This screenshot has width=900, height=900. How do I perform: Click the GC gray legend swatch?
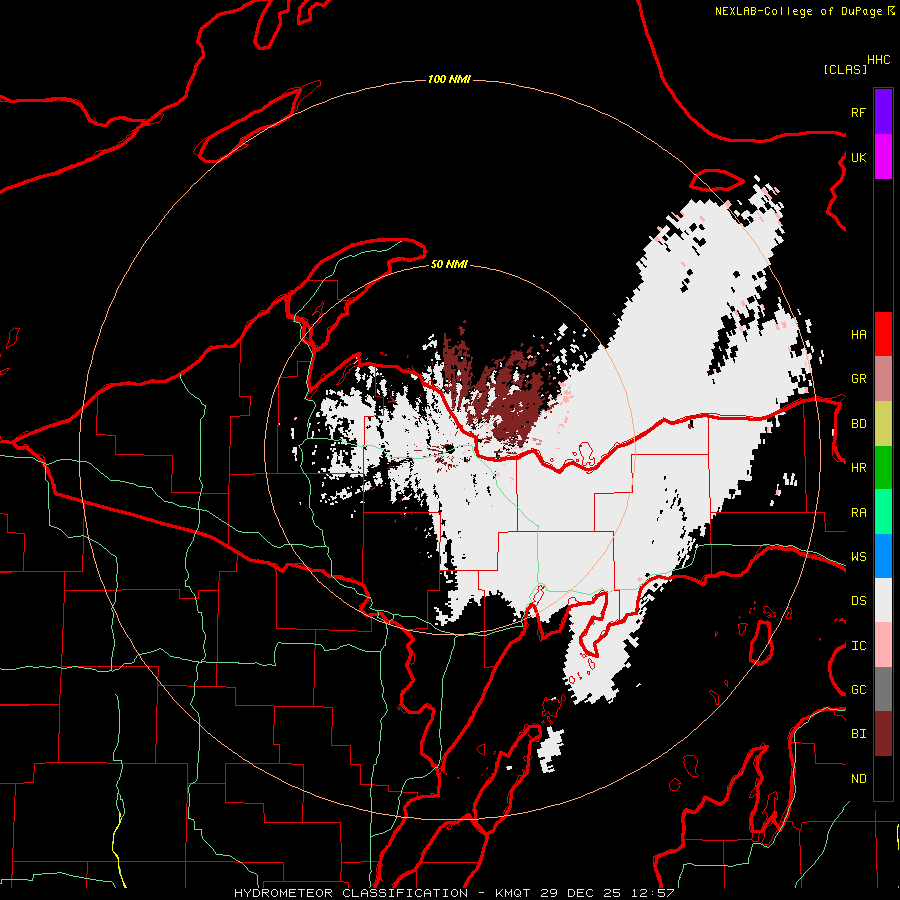click(x=883, y=689)
